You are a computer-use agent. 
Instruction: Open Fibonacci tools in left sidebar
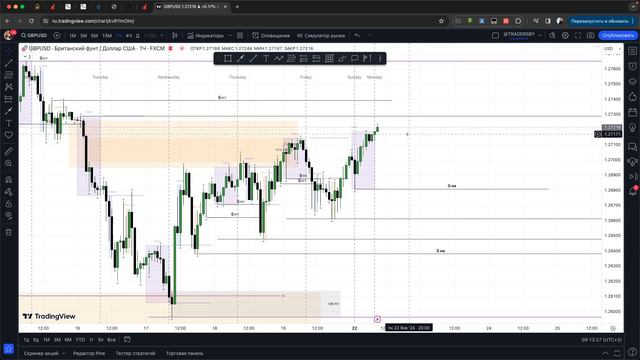[9, 75]
